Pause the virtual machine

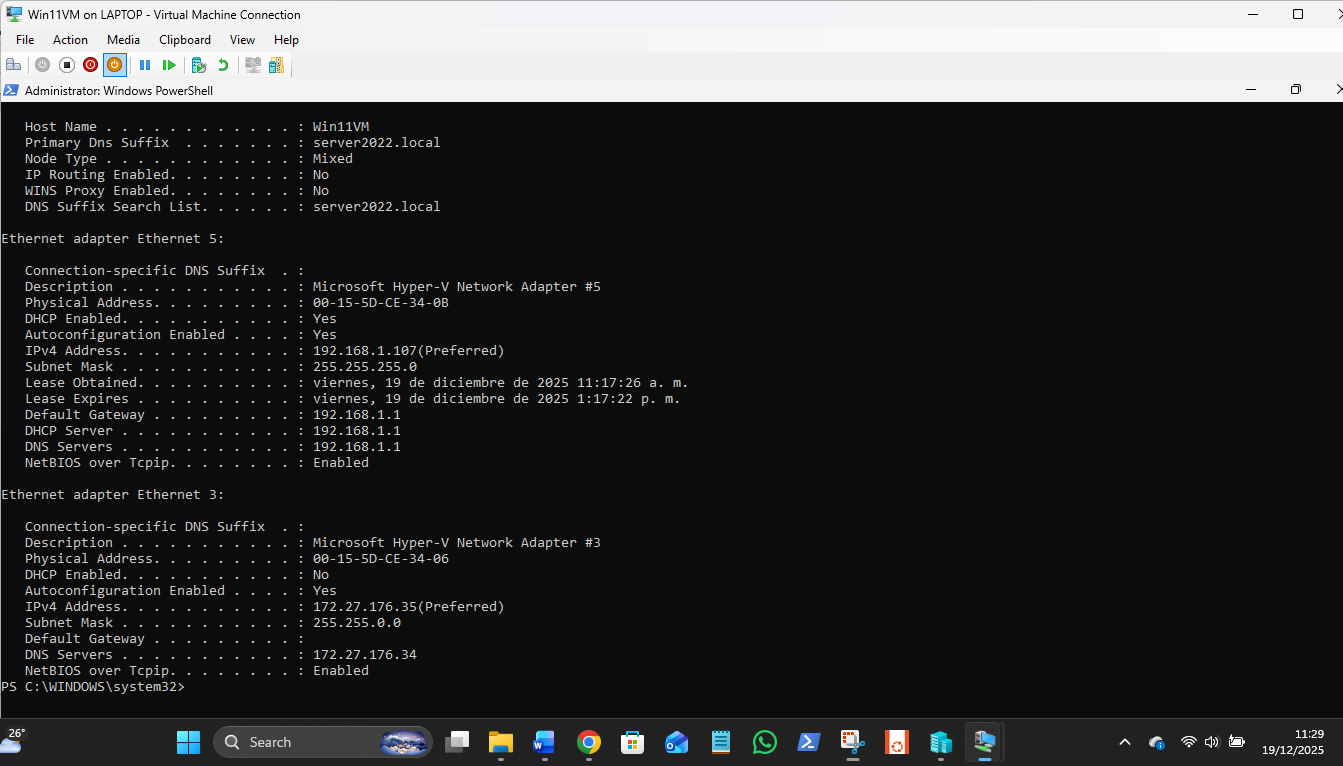145,65
